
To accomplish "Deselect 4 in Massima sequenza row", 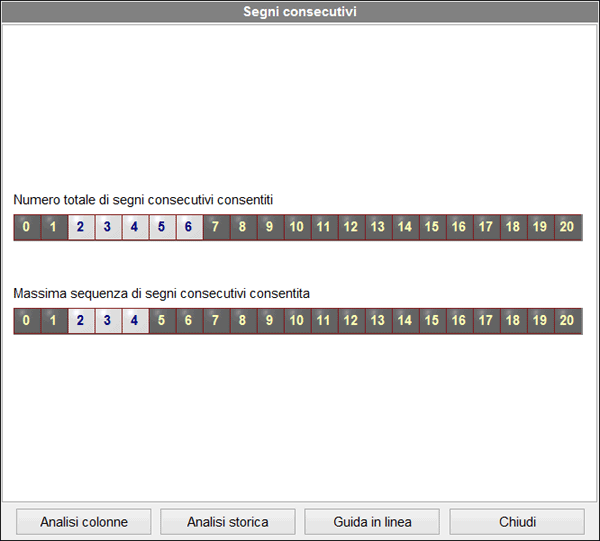I will [134, 321].
